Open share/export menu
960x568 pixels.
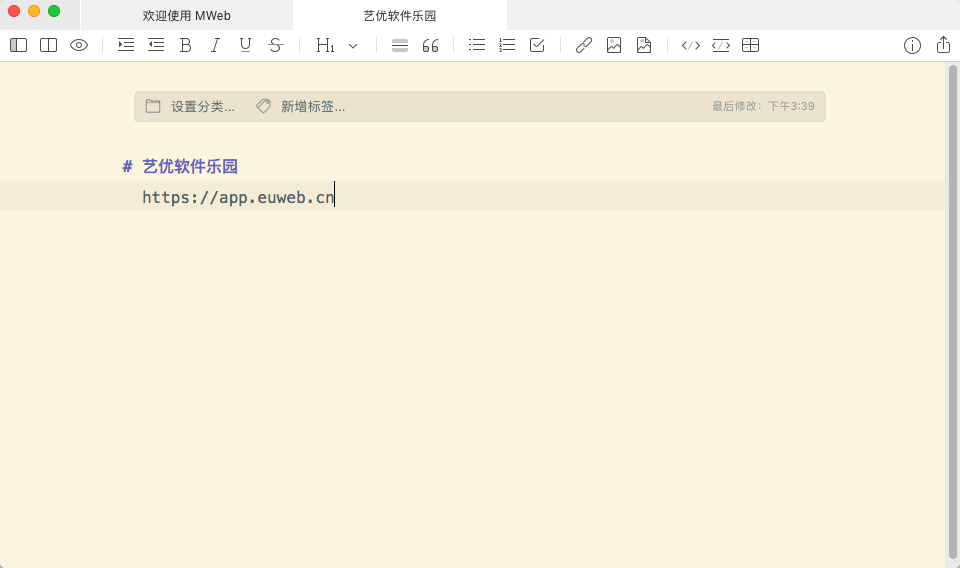943,45
